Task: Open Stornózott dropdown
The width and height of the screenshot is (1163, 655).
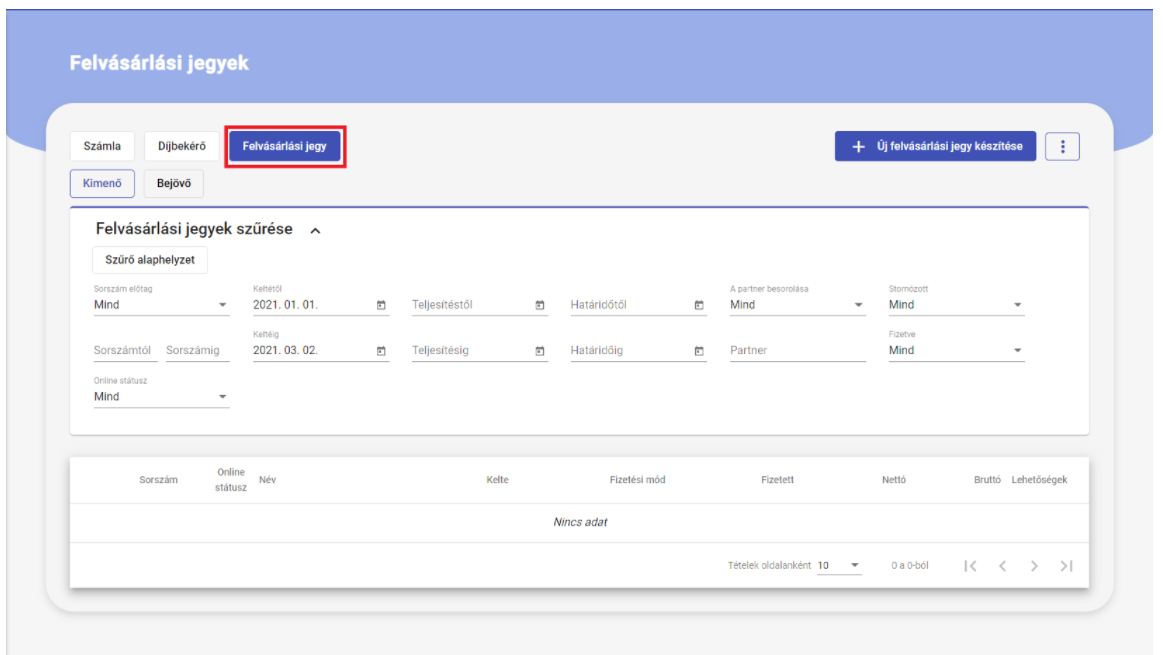Action: [956, 305]
